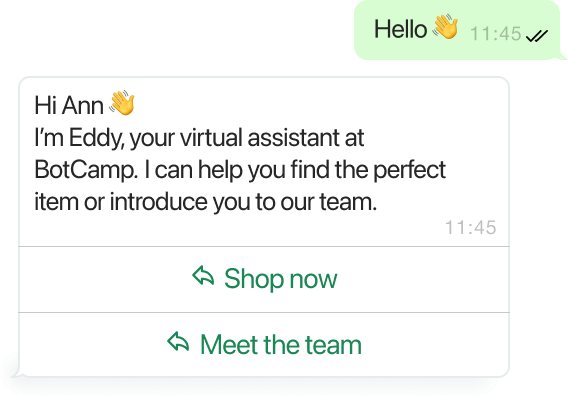Click the bubble tail of the bot message

pos(15,374)
